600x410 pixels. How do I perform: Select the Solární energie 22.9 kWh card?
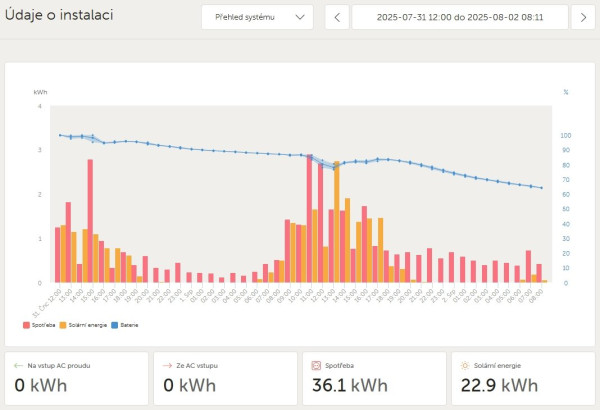(523, 378)
